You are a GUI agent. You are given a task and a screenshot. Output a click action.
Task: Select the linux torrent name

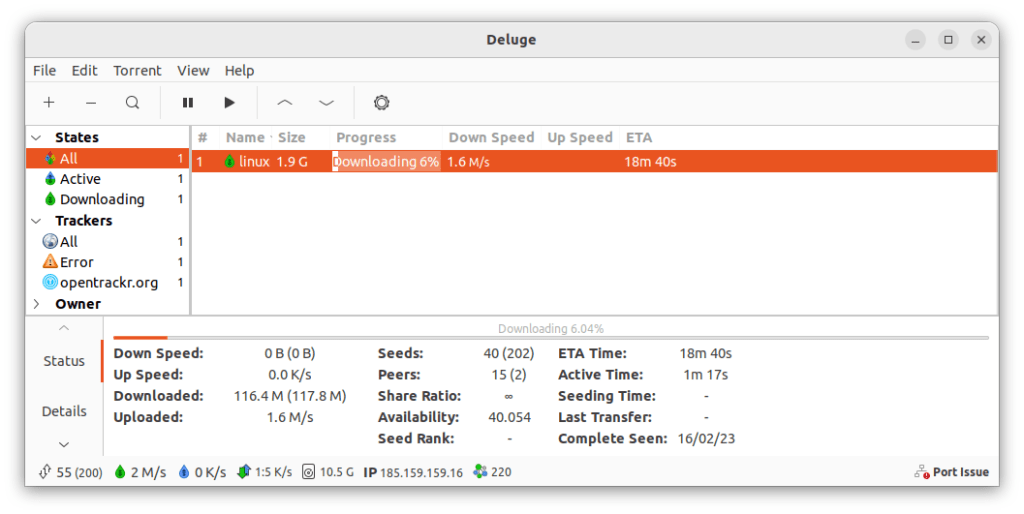254,161
